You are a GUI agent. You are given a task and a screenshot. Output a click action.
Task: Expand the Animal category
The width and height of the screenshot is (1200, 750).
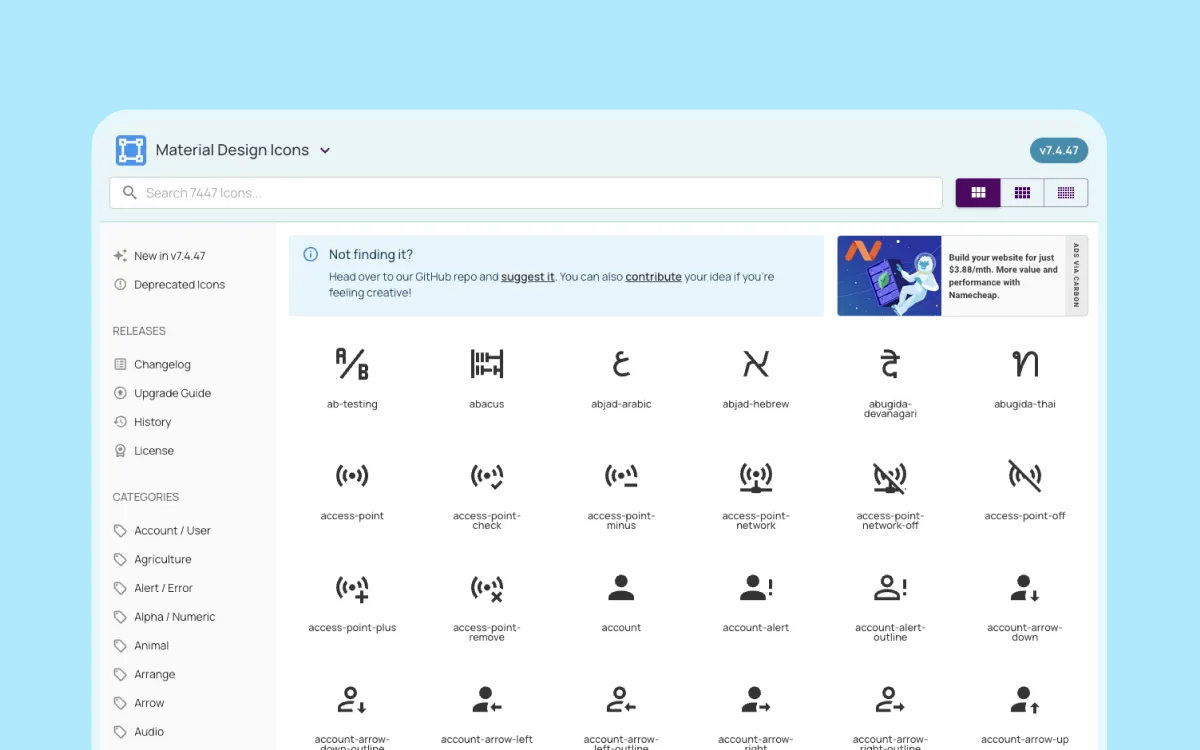point(150,645)
